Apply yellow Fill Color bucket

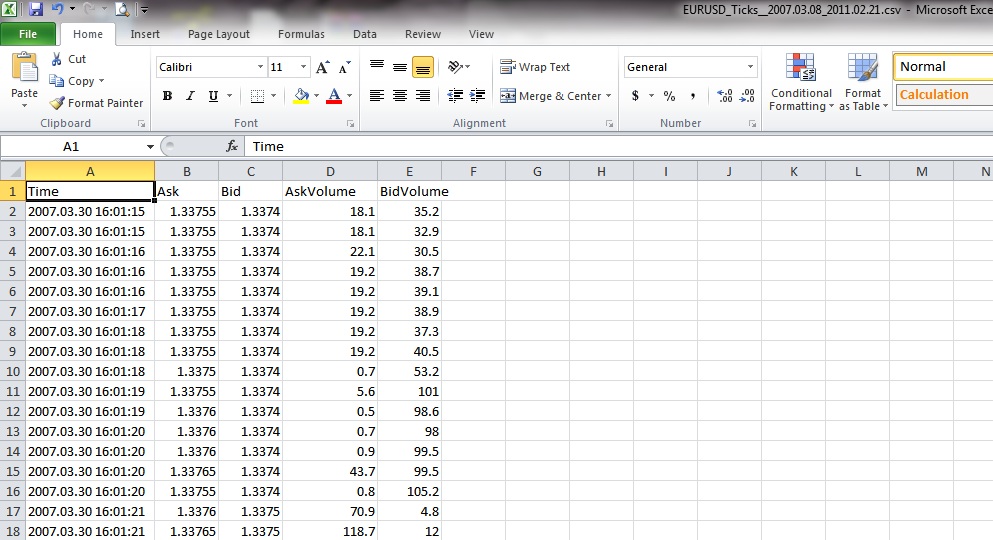pos(301,96)
